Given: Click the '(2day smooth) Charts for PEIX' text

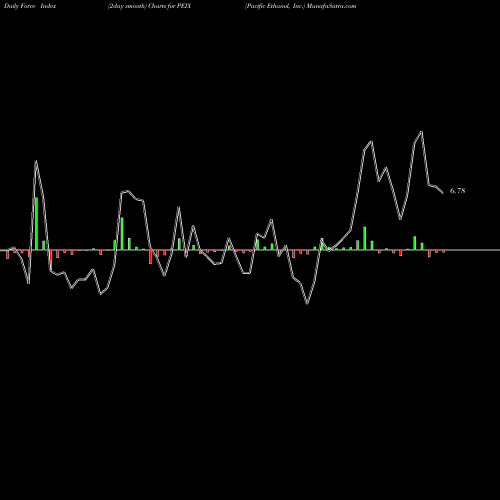Looking at the screenshot, I should [149, 6].
